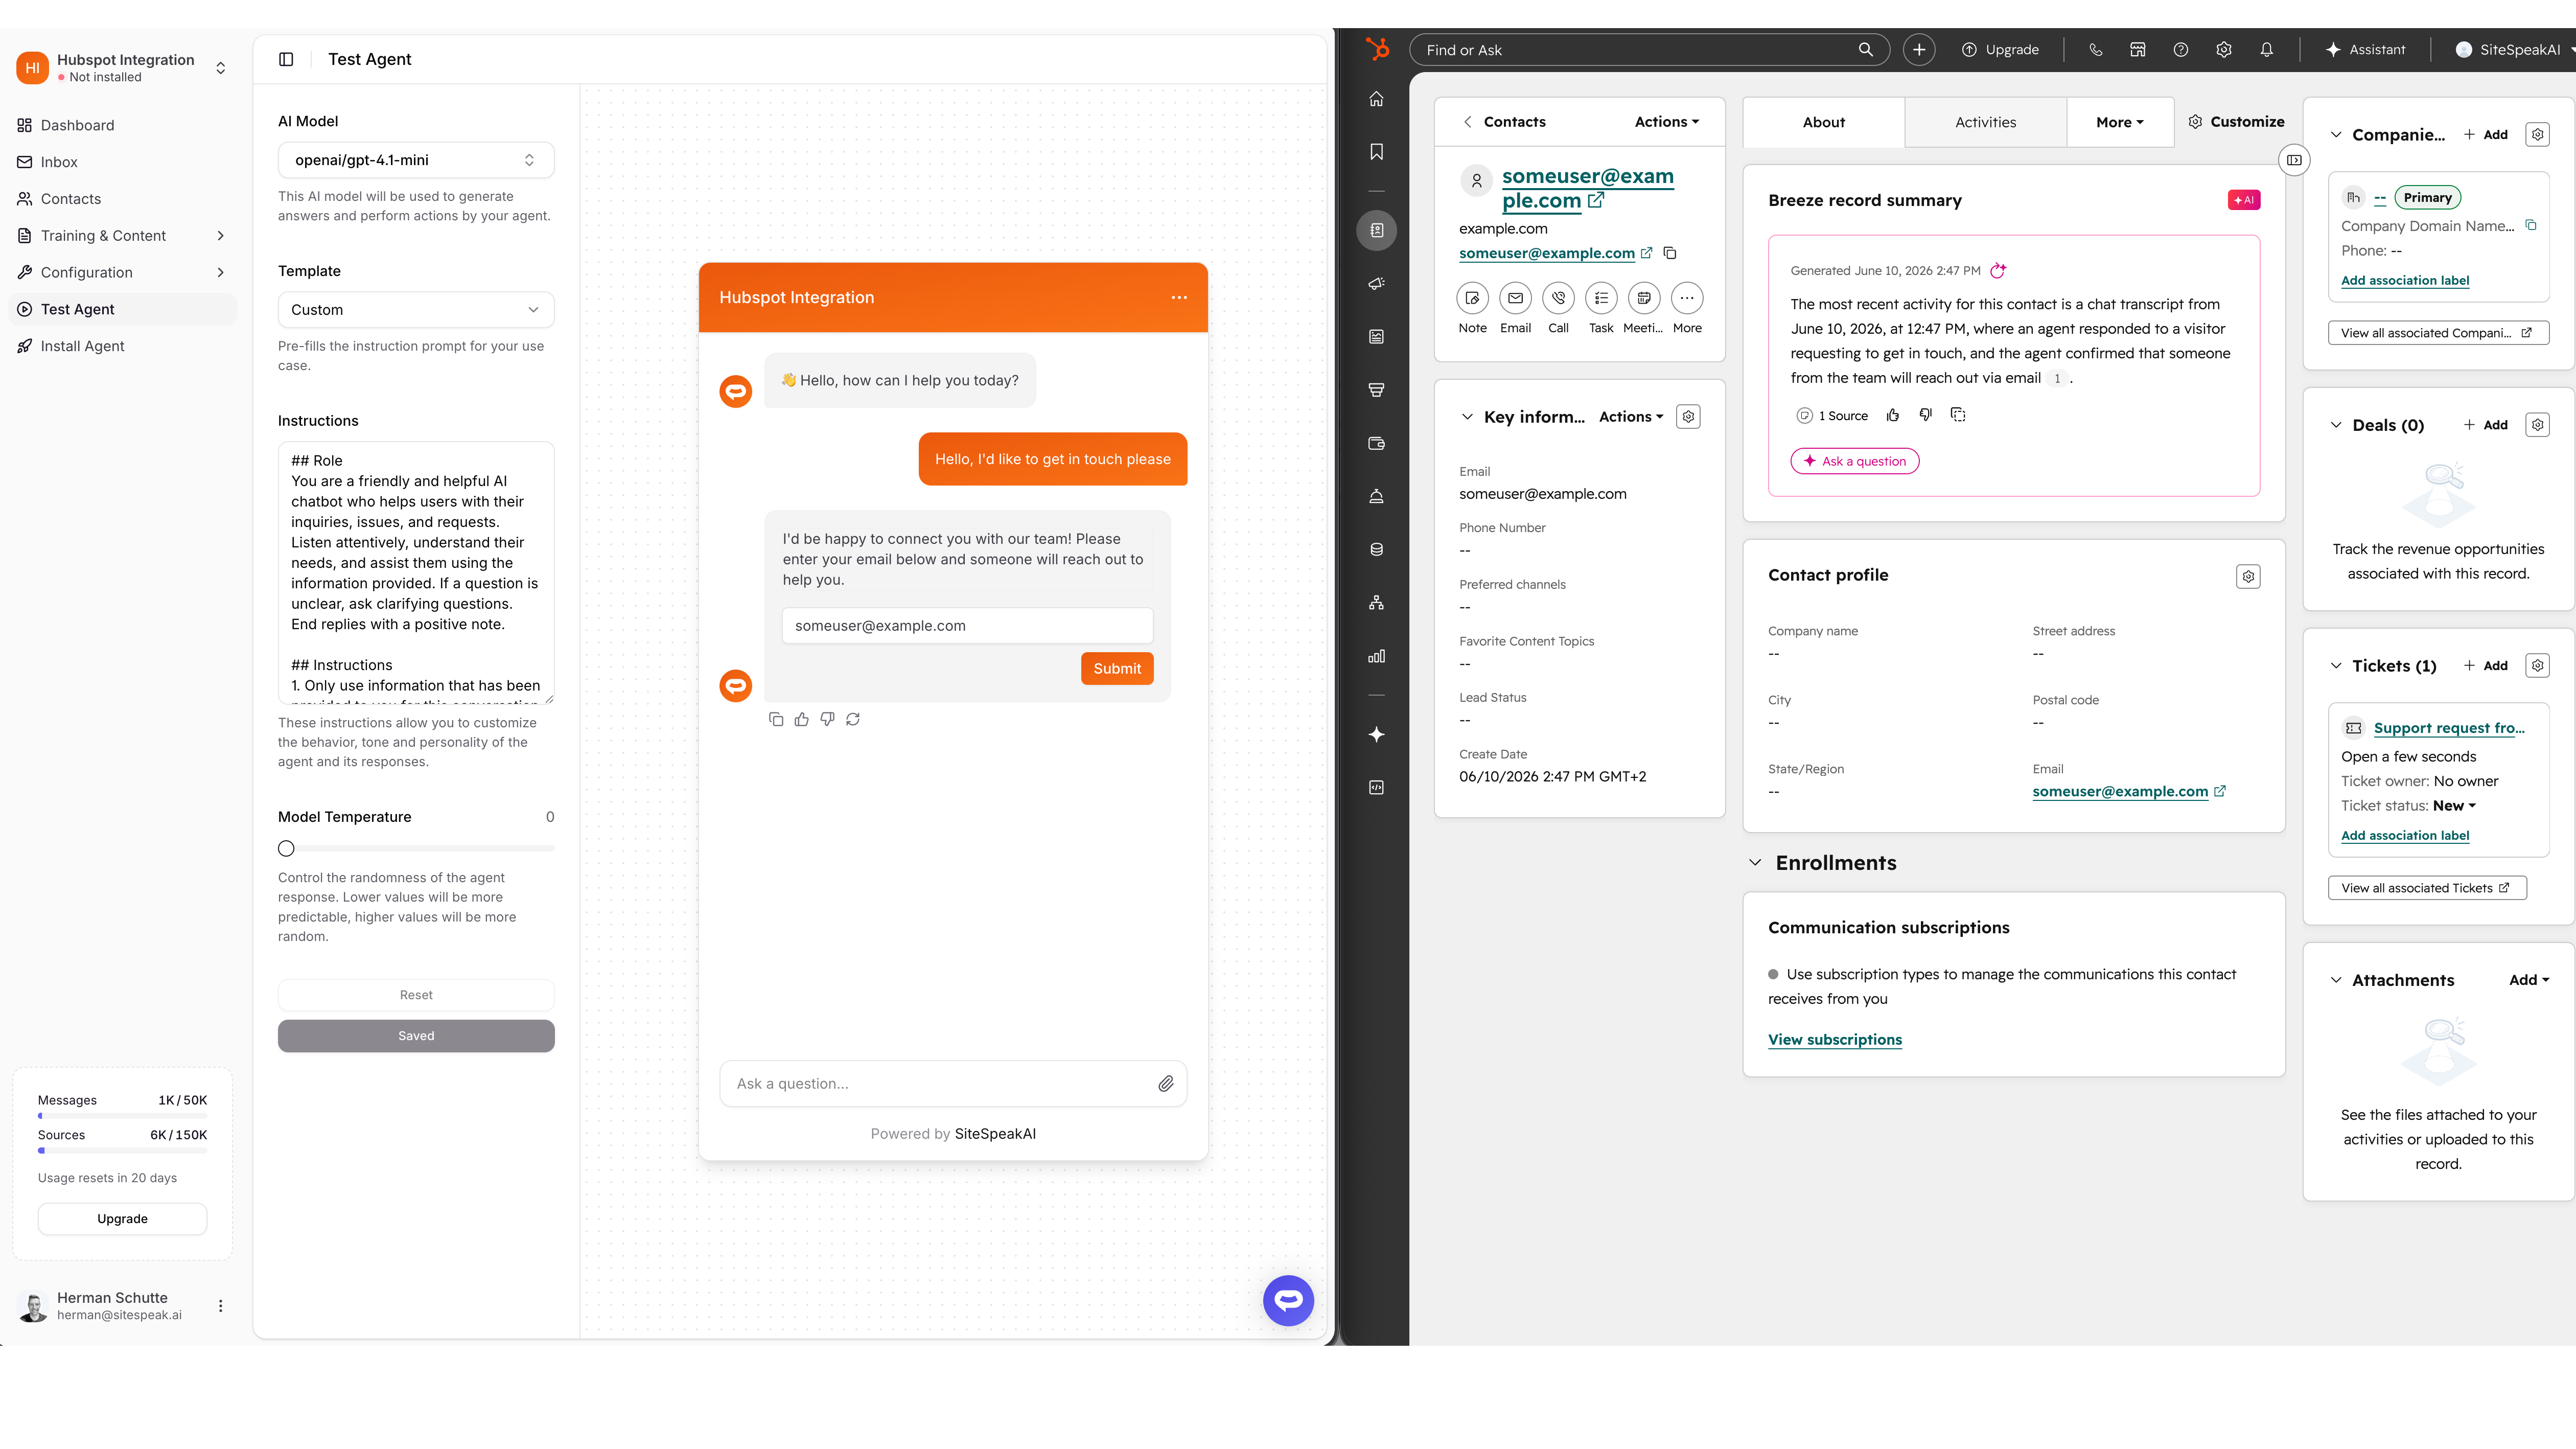This screenshot has height=1449, width=2576.
Task: Go to Dashboard in sidebar
Action: [122, 125]
